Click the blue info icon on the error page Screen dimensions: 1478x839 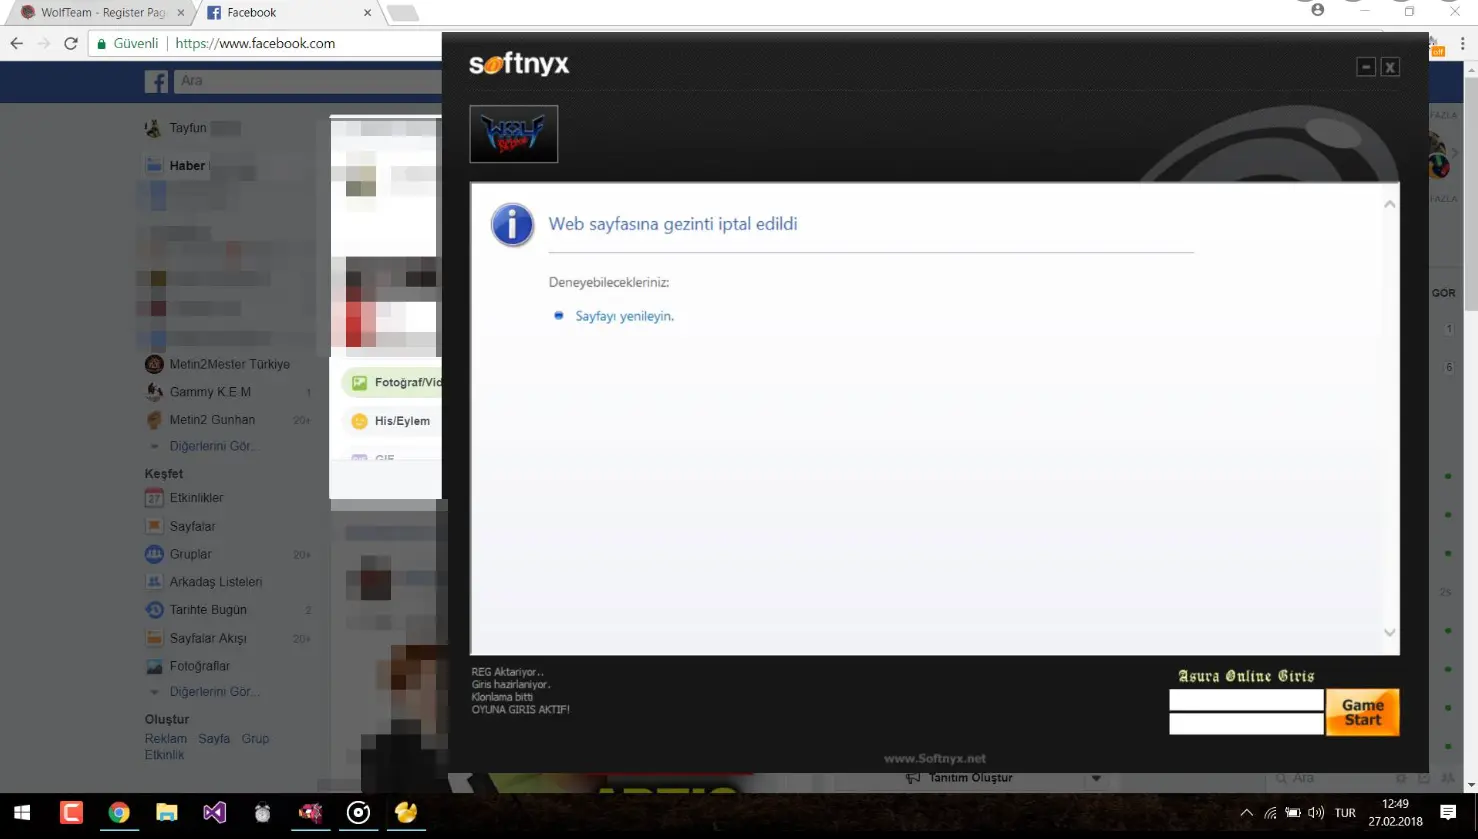point(512,225)
